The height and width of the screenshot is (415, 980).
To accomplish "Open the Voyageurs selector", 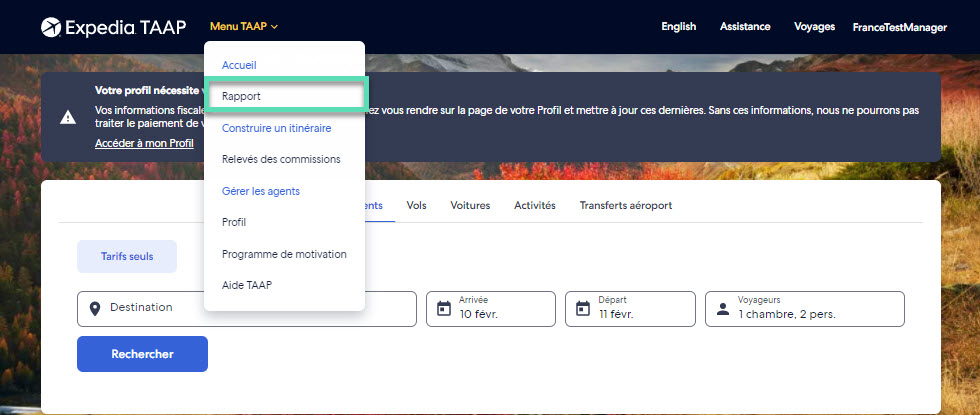I will 805,309.
